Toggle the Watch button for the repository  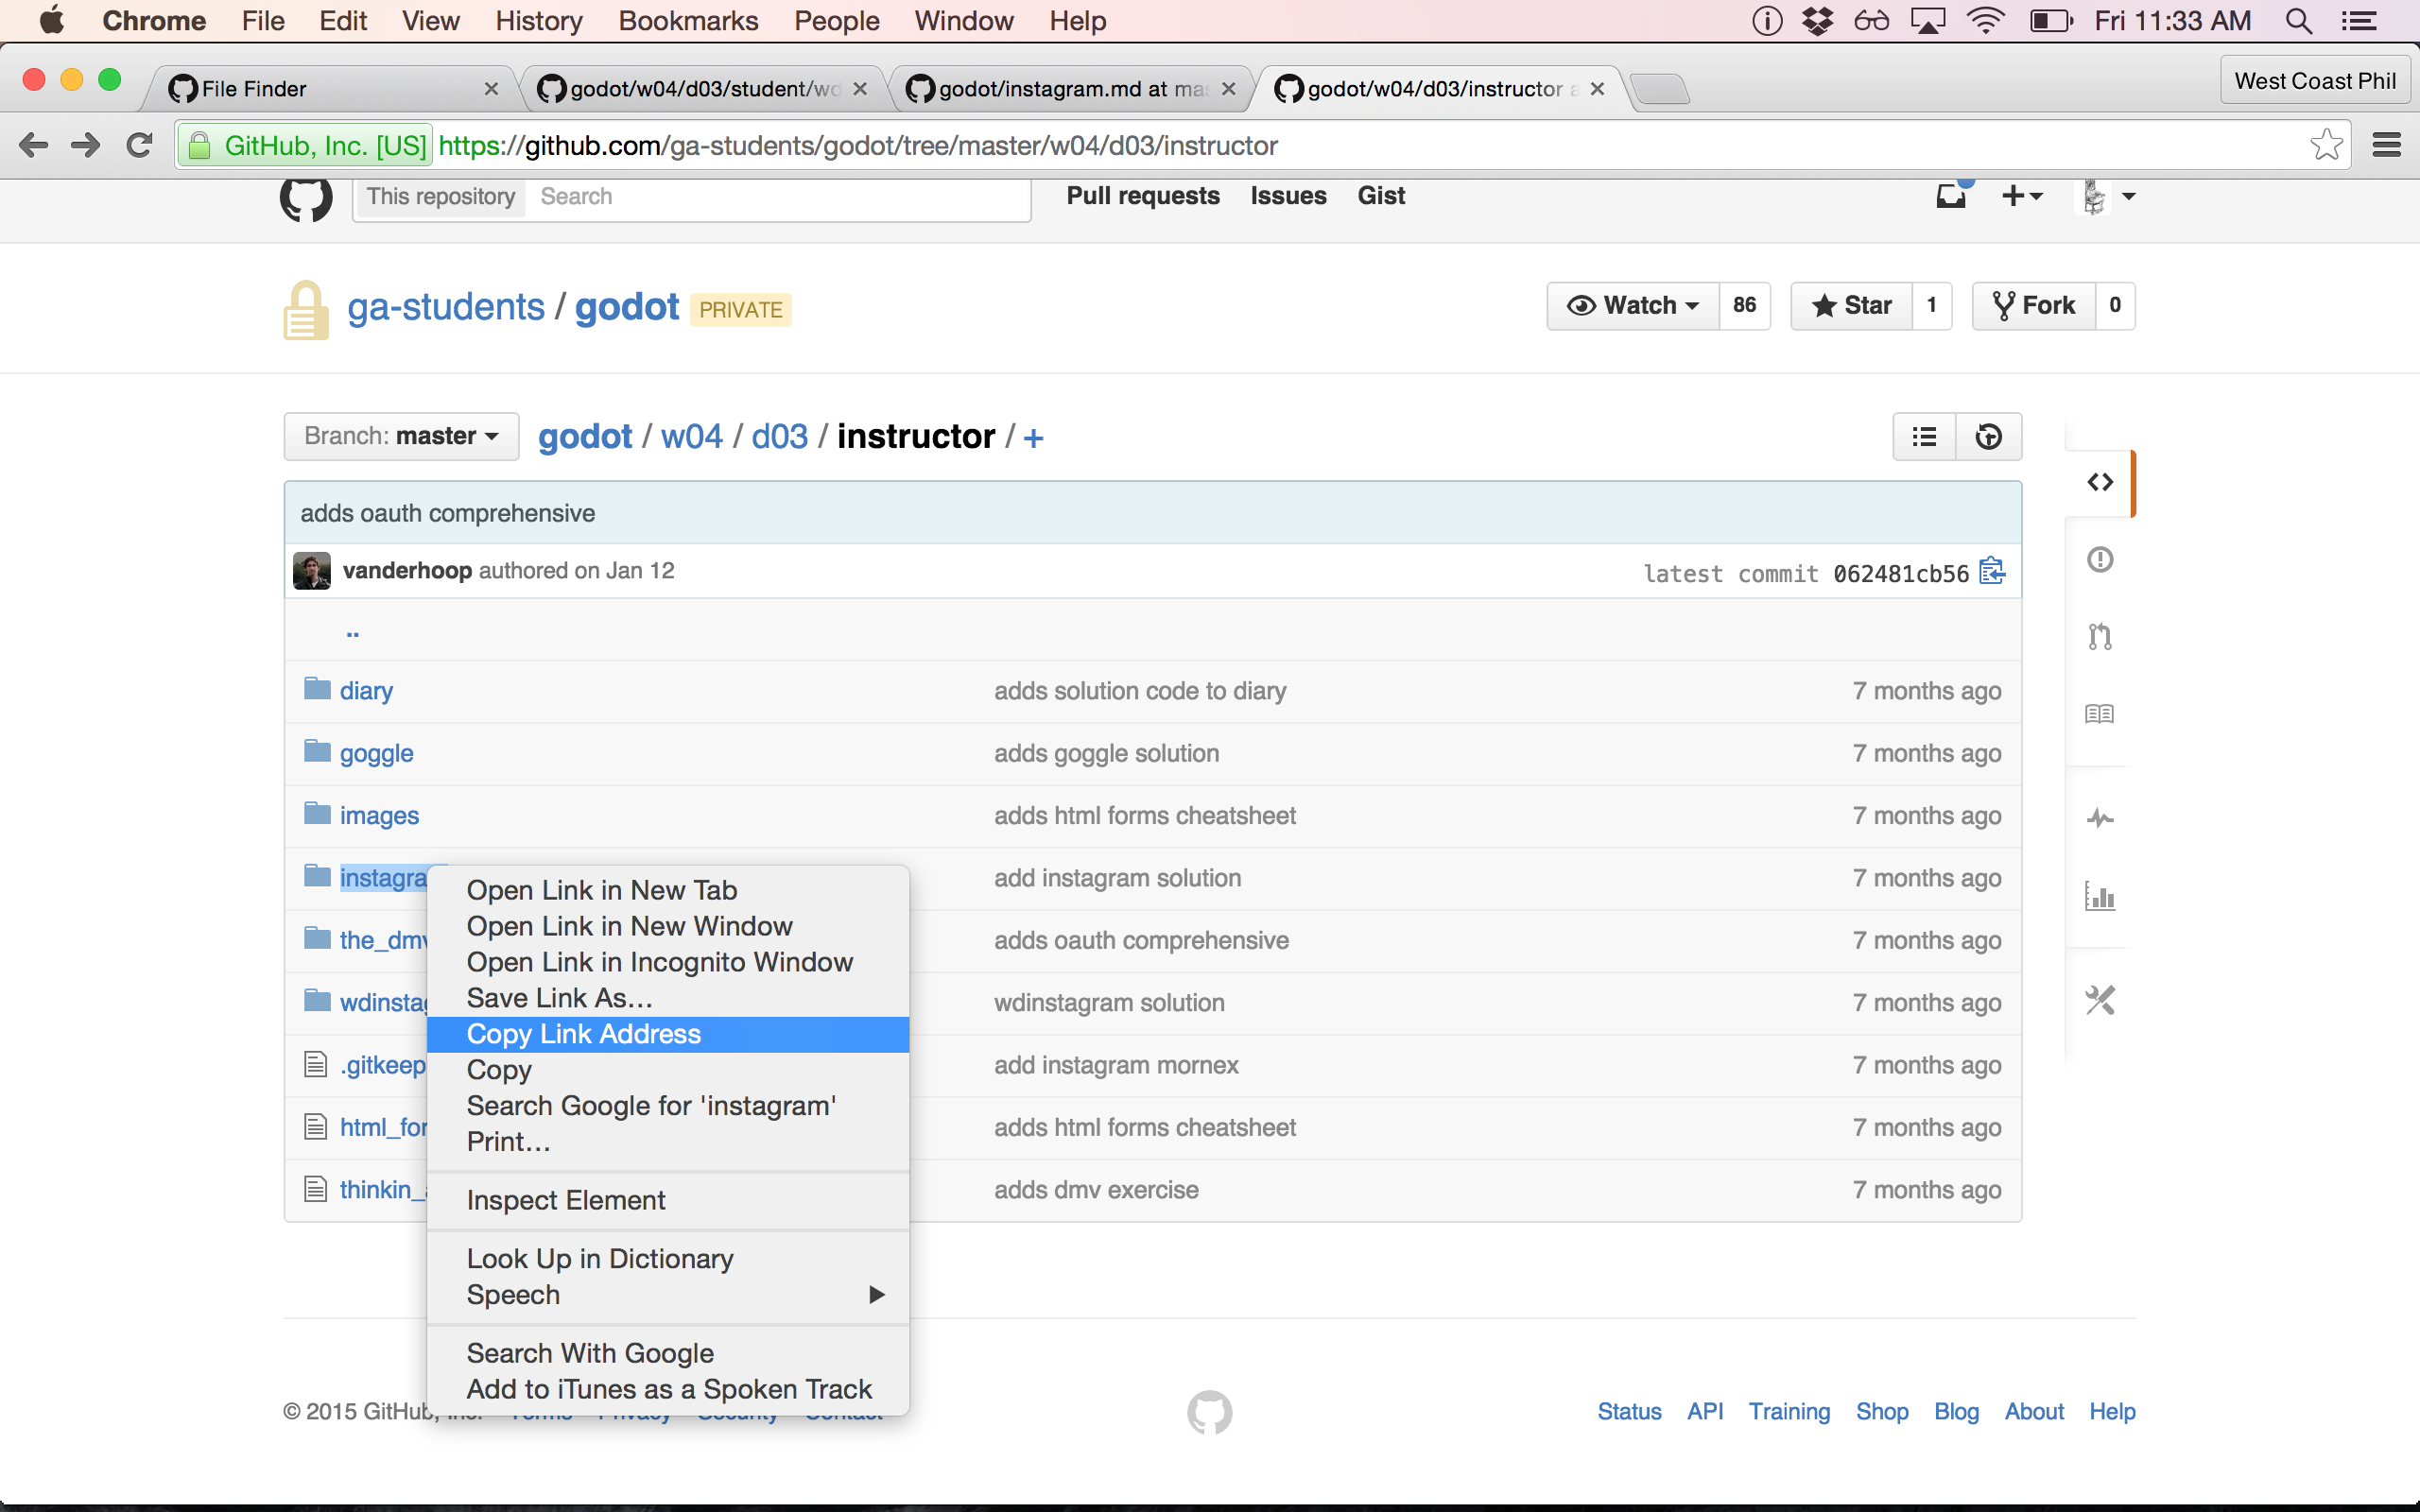[1633, 306]
